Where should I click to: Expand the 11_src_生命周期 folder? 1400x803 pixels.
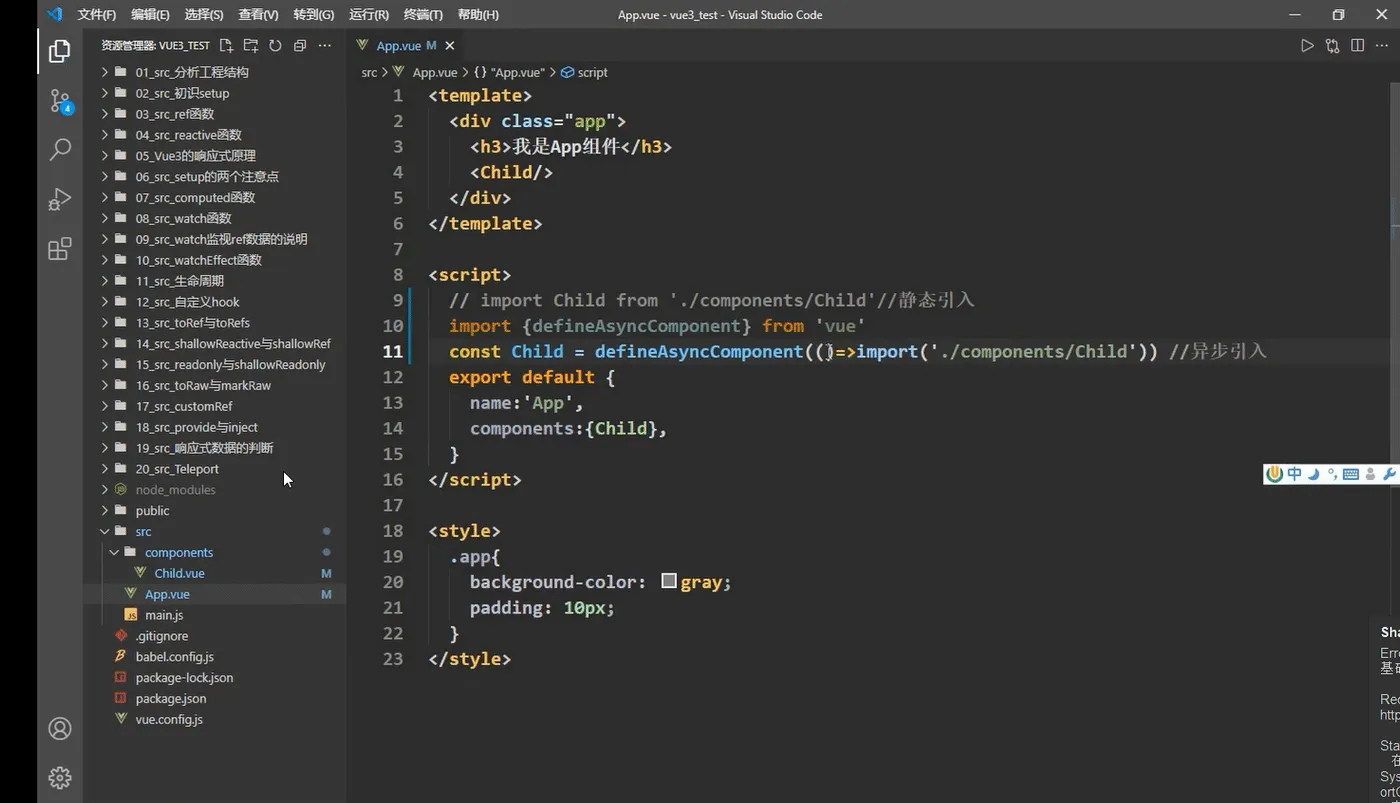[x=214, y=281]
